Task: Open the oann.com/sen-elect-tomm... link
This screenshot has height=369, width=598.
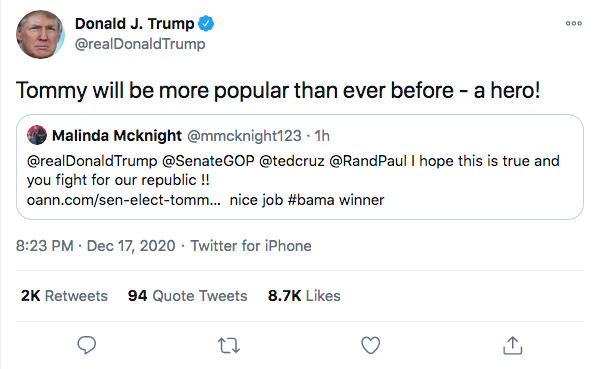Action: pyautogui.click(x=124, y=200)
